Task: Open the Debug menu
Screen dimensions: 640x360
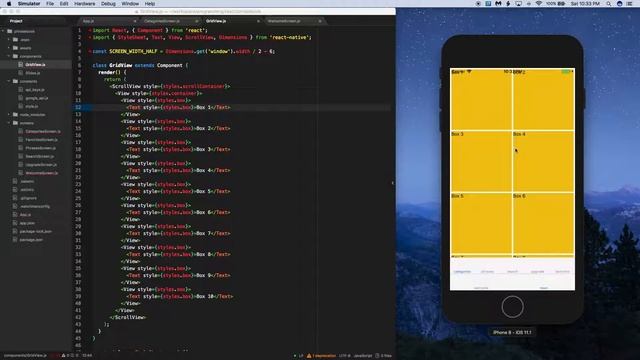Action: [x=108, y=4]
